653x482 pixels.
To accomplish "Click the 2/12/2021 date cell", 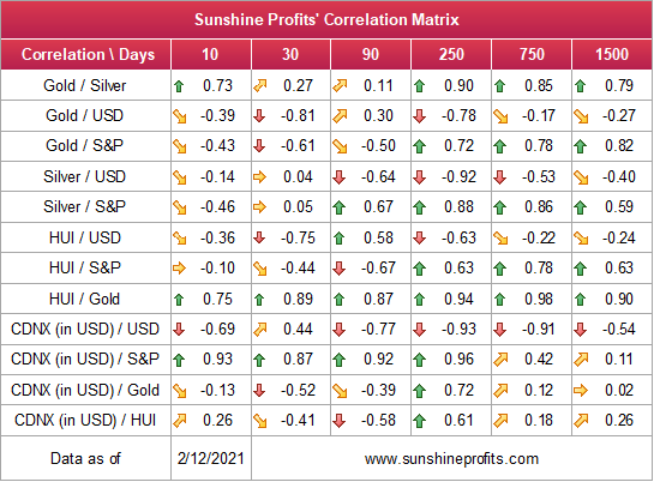I will (211, 458).
